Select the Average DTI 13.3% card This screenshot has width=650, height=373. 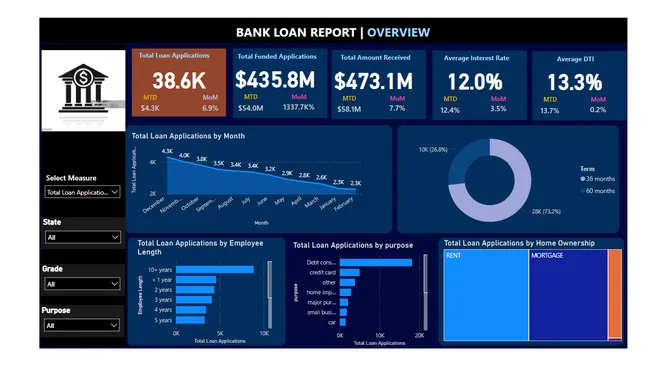579,86
